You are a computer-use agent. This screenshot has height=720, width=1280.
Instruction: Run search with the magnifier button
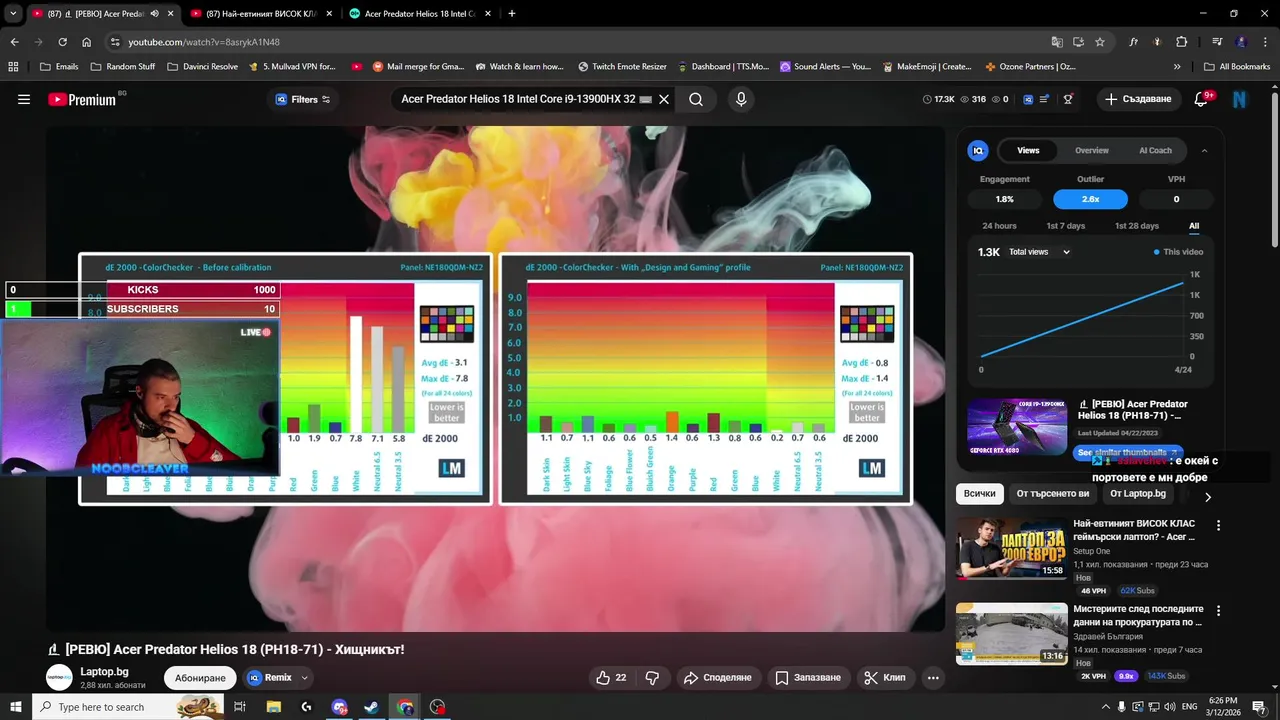(696, 99)
